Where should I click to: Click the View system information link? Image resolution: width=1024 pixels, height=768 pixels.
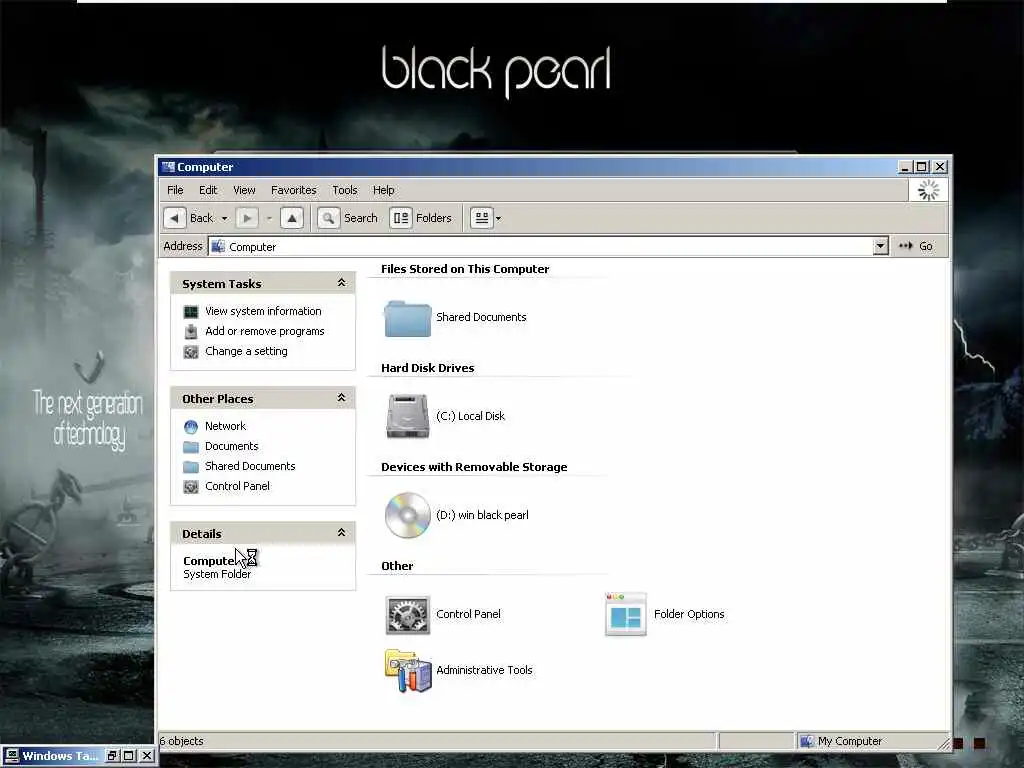[x=263, y=312]
